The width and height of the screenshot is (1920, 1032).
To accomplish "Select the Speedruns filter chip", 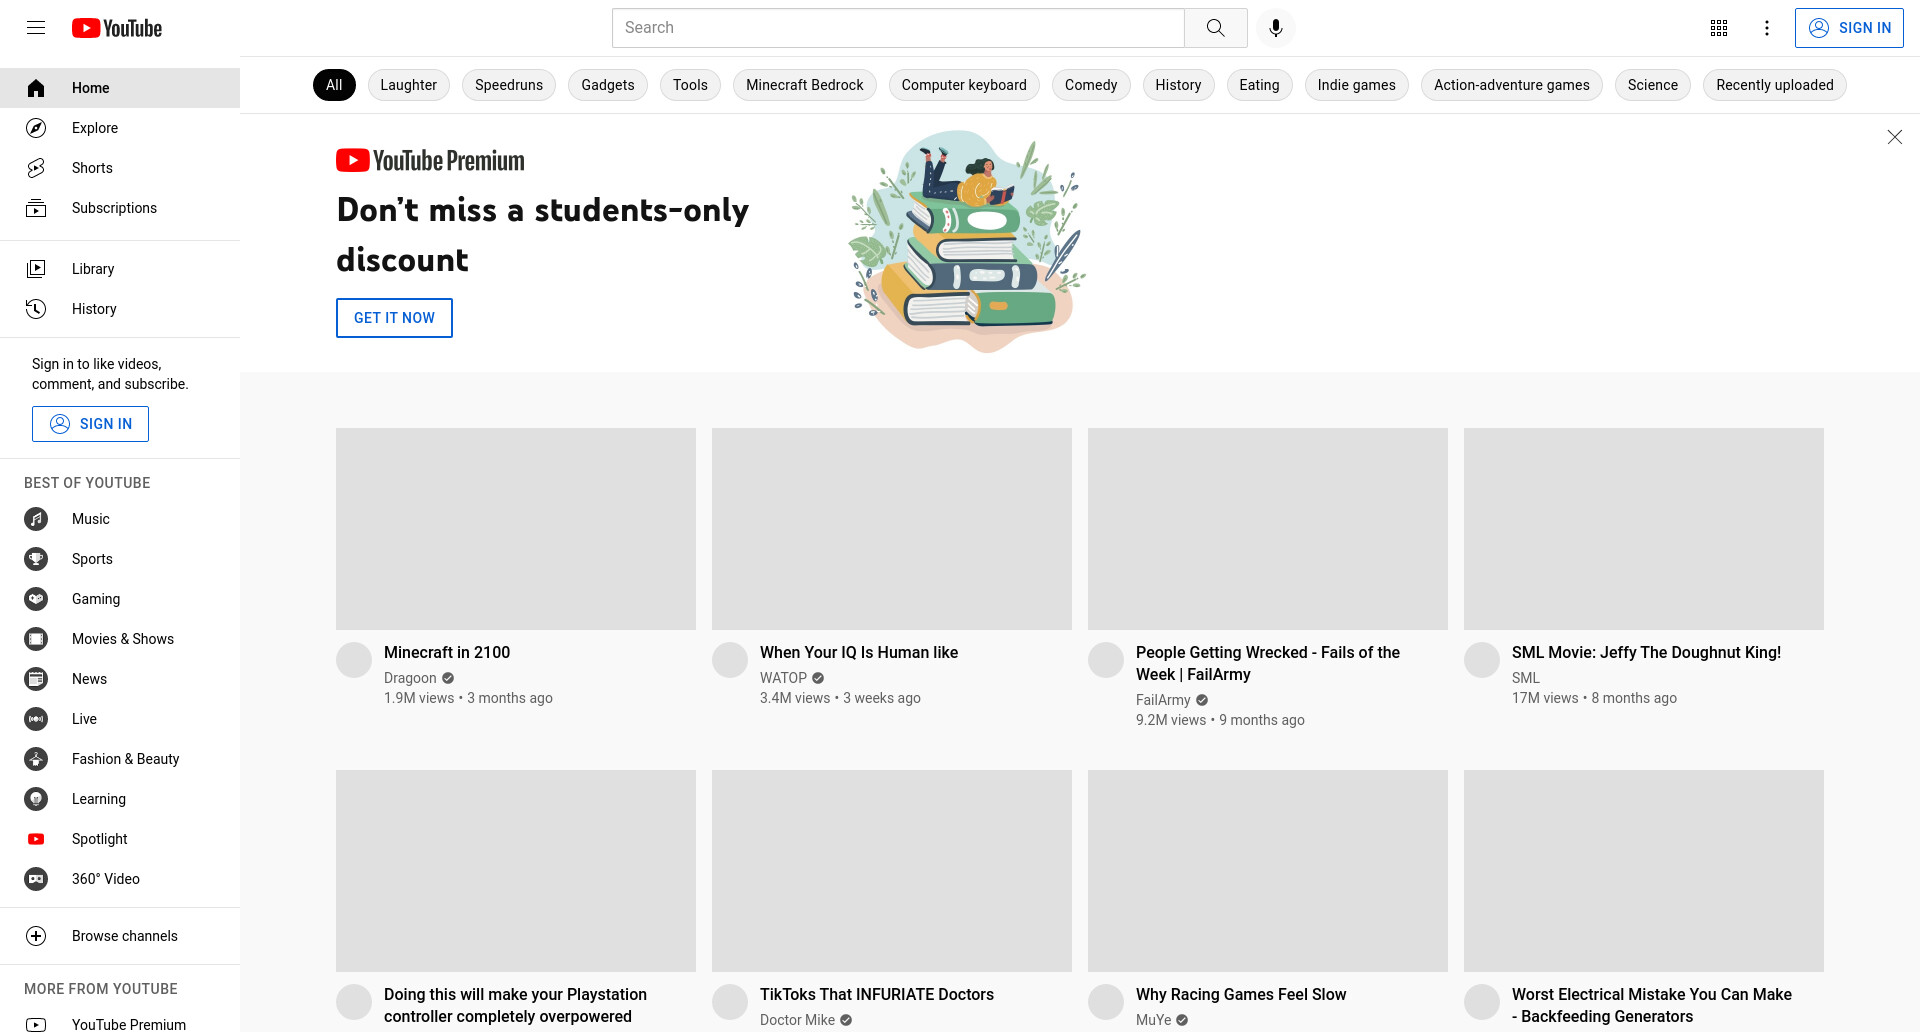I will point(509,85).
